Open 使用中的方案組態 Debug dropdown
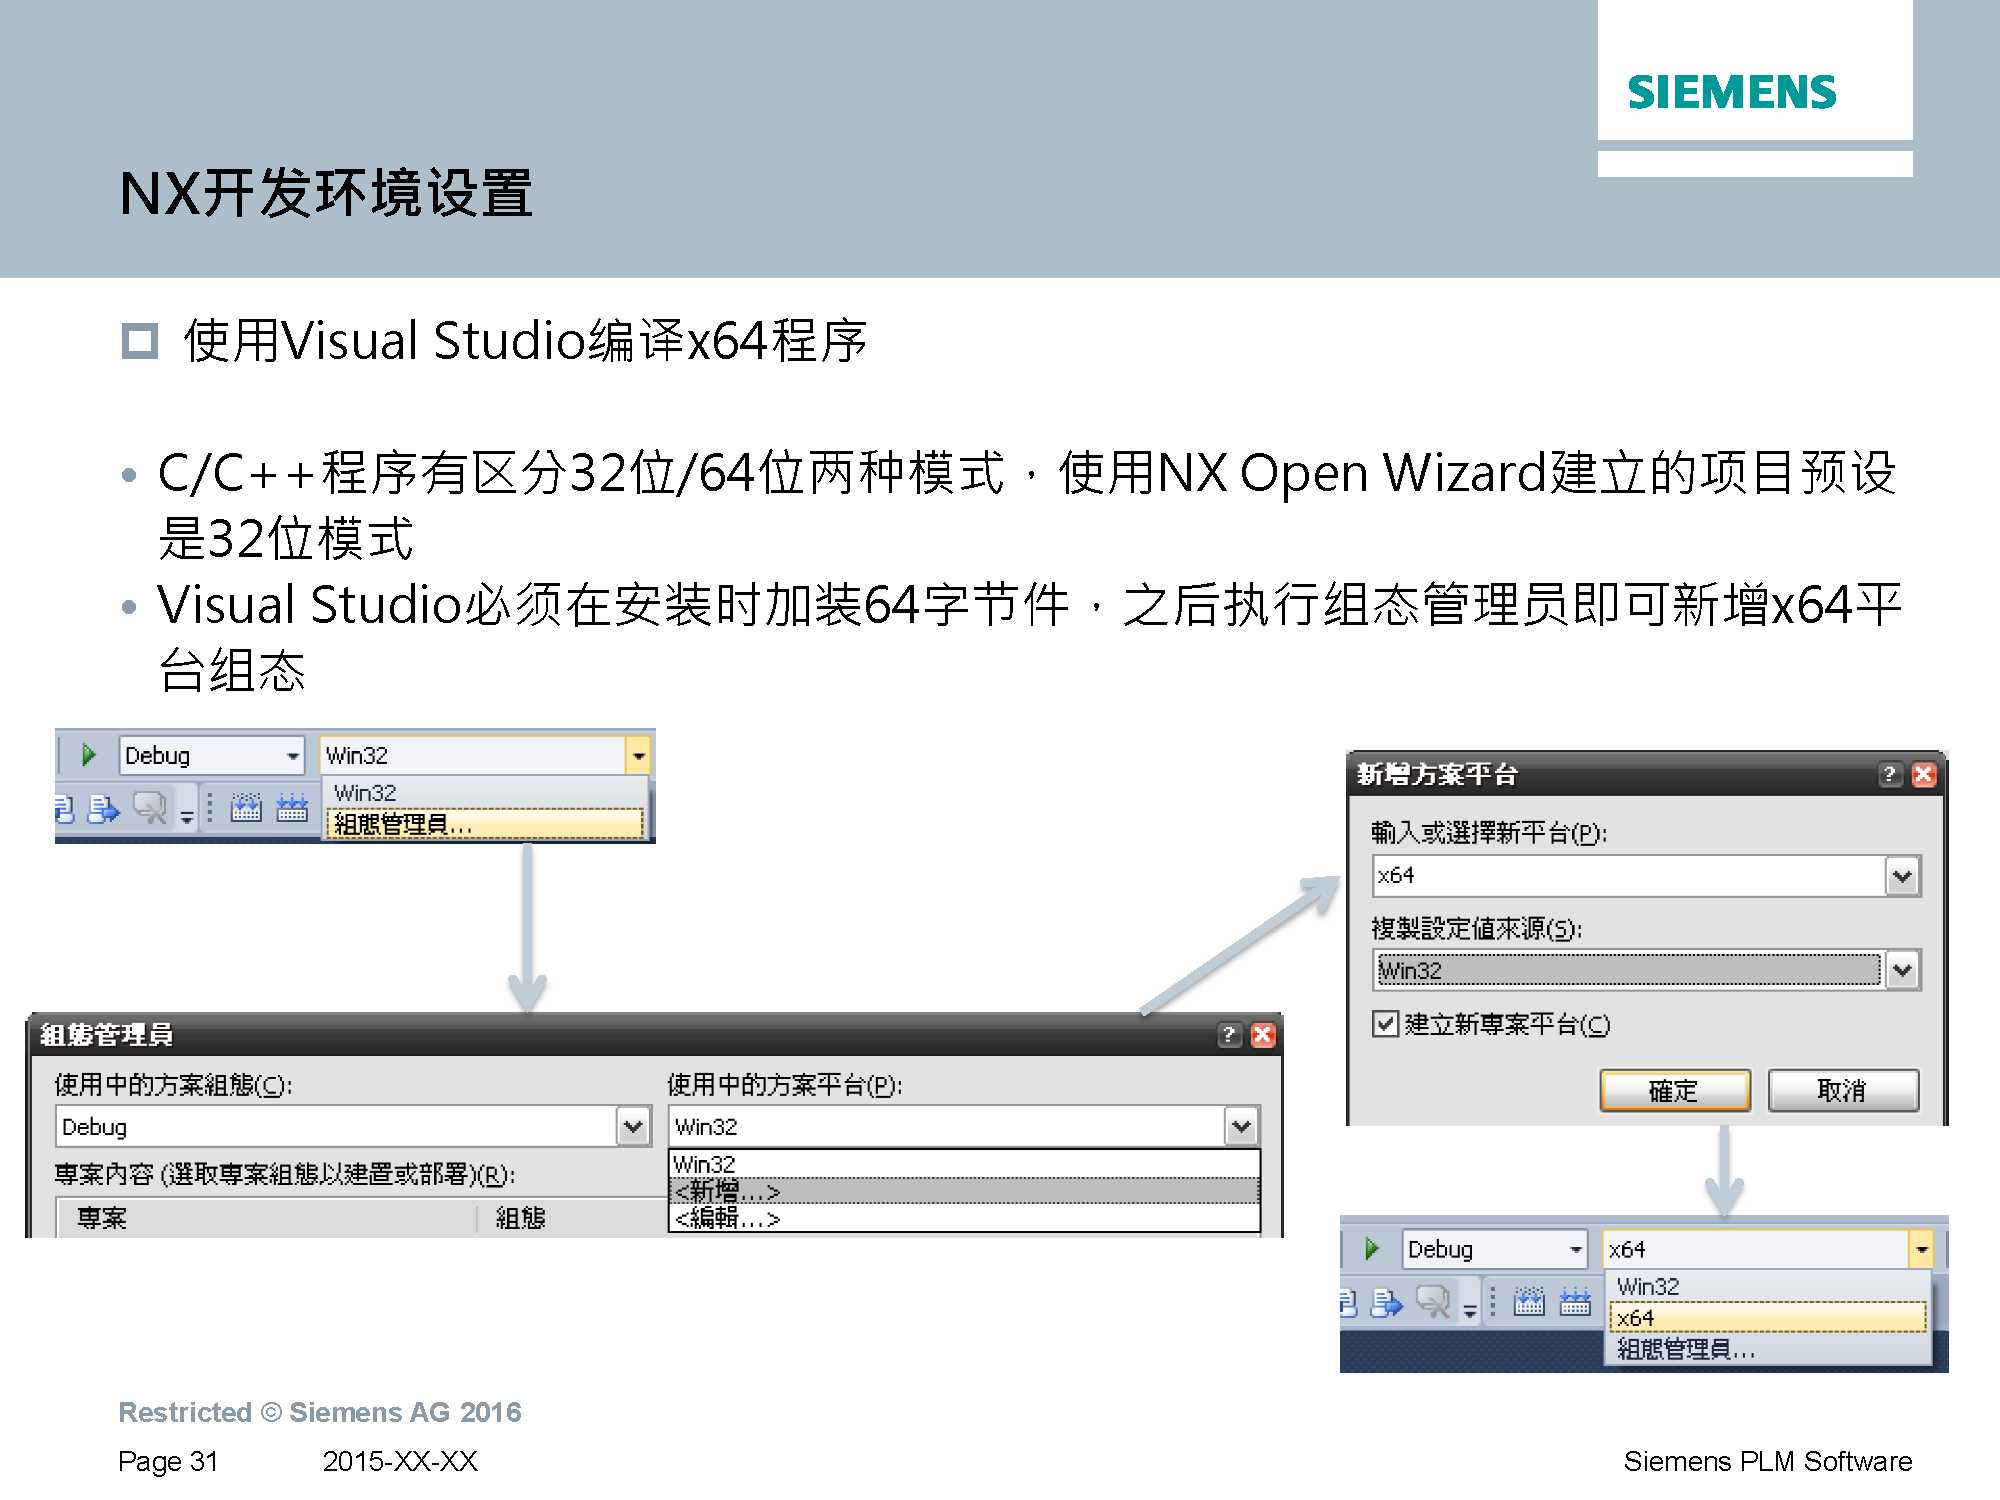This screenshot has height=1500, width=2000. pos(632,1127)
